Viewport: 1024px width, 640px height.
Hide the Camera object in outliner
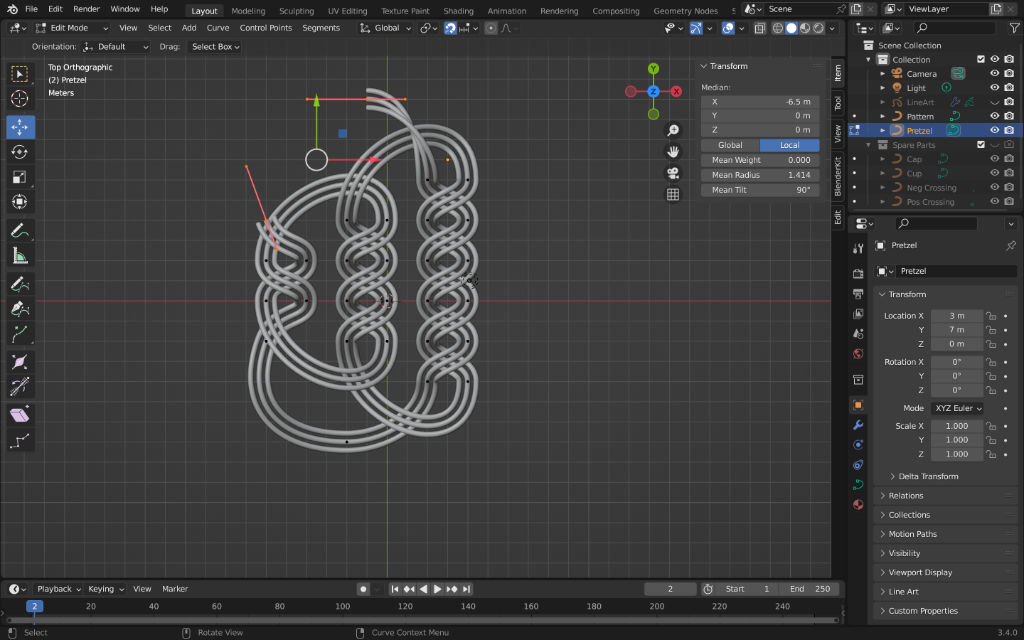click(994, 73)
